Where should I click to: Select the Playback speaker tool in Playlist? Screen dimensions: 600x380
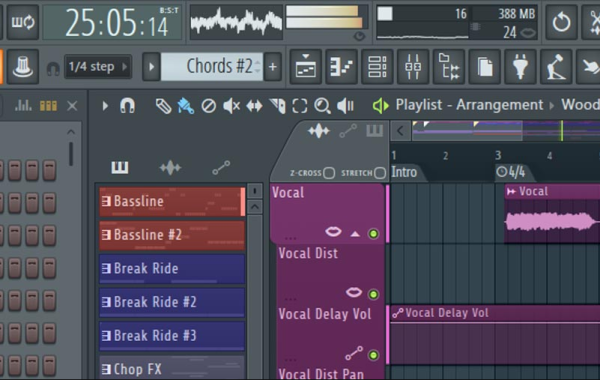[345, 106]
